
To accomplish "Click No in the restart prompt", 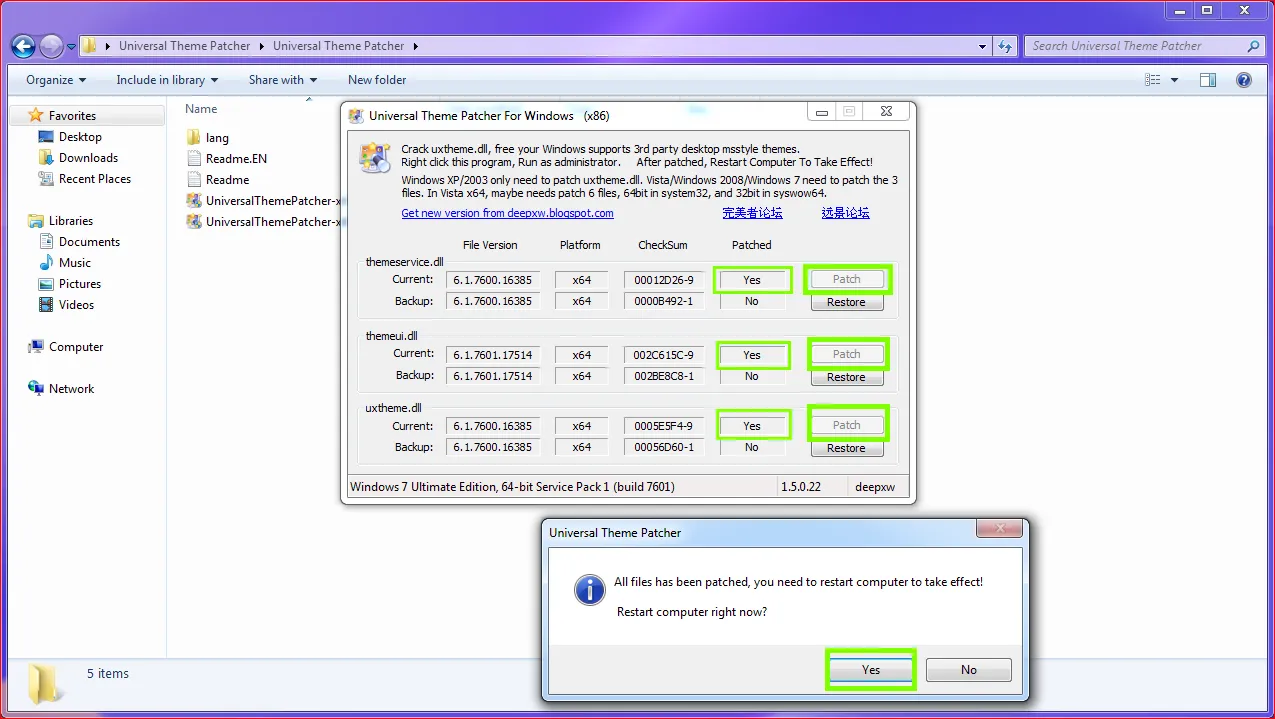I will (x=968, y=670).
